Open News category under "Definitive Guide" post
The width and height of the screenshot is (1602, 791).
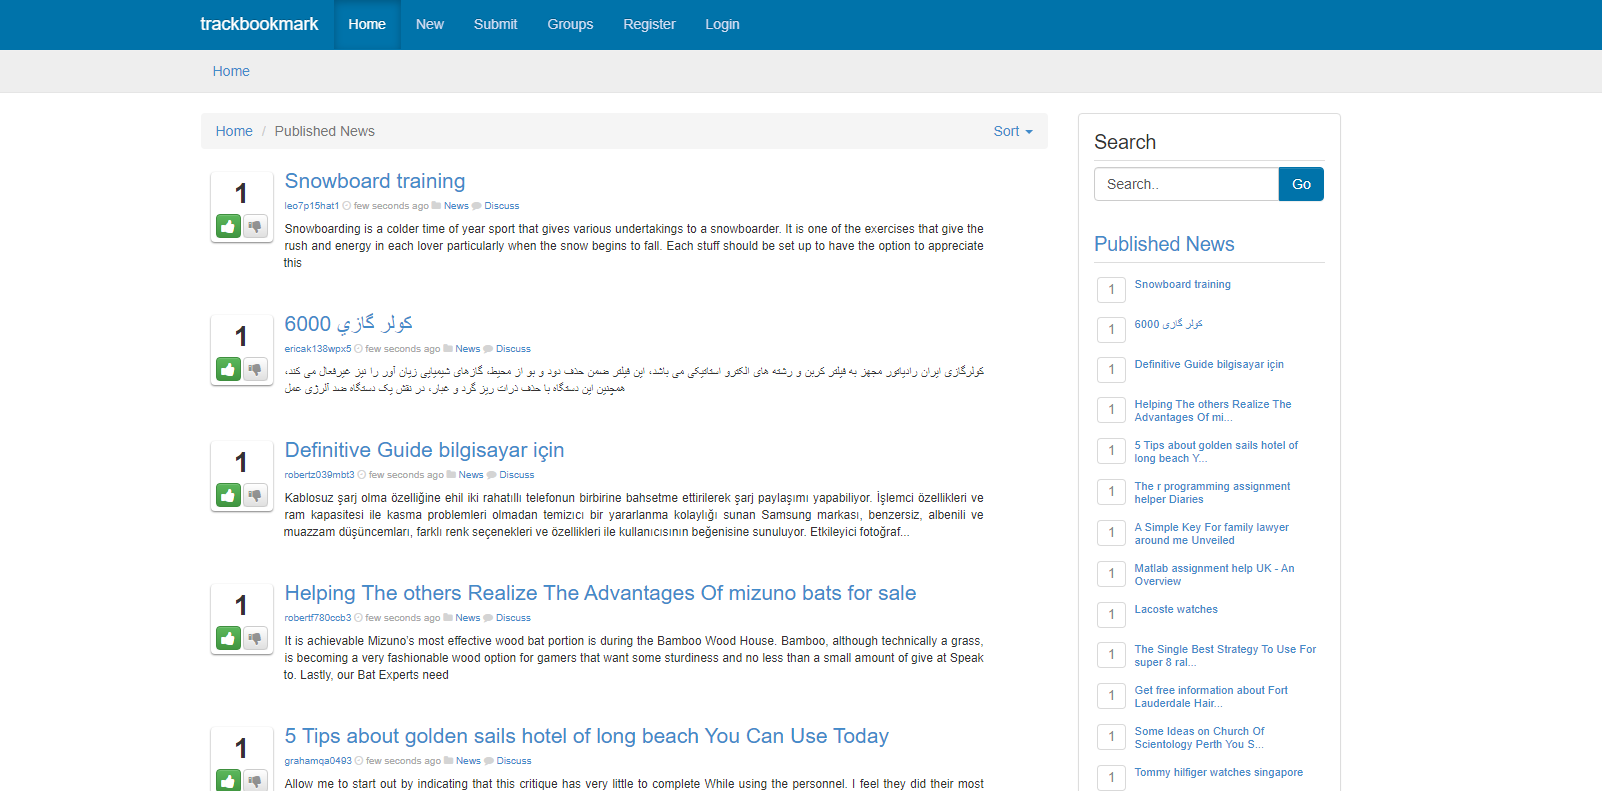[x=471, y=475]
